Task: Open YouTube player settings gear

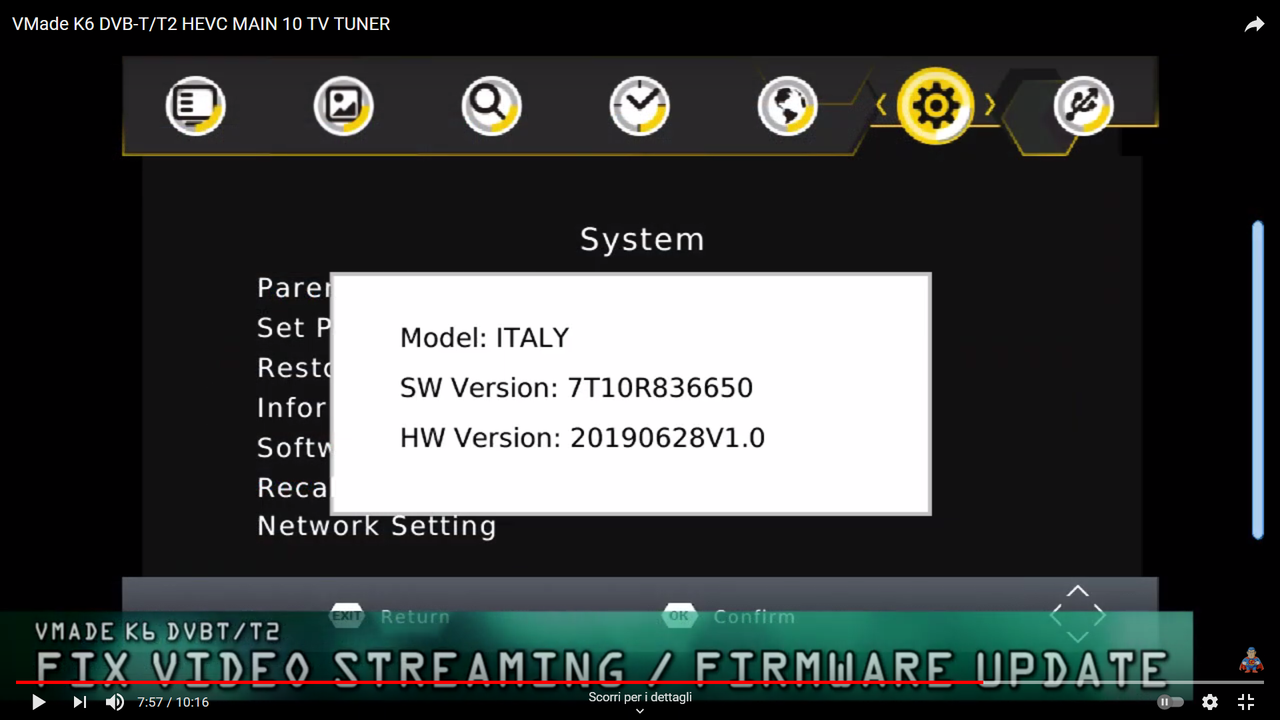Action: (x=1210, y=702)
